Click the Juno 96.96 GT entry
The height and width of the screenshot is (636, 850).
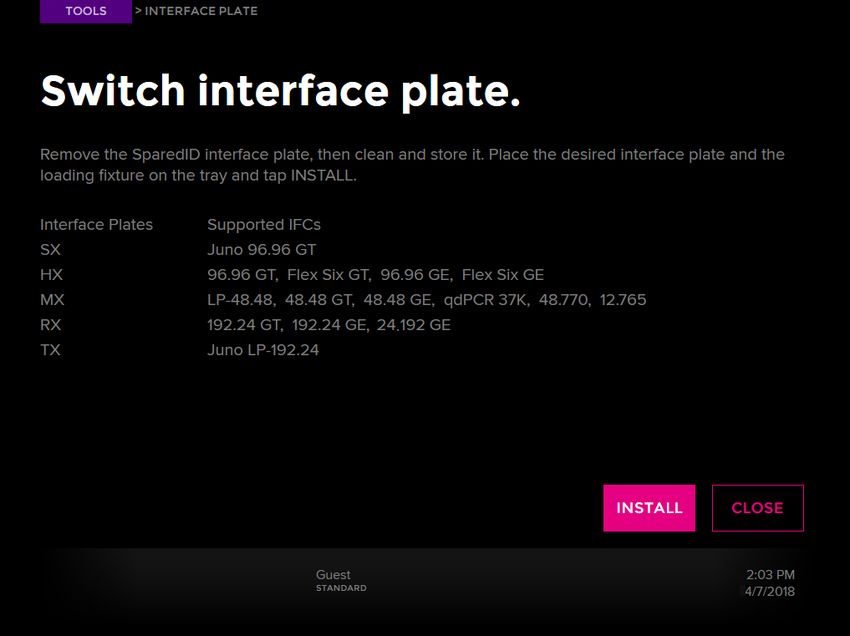[261, 250]
